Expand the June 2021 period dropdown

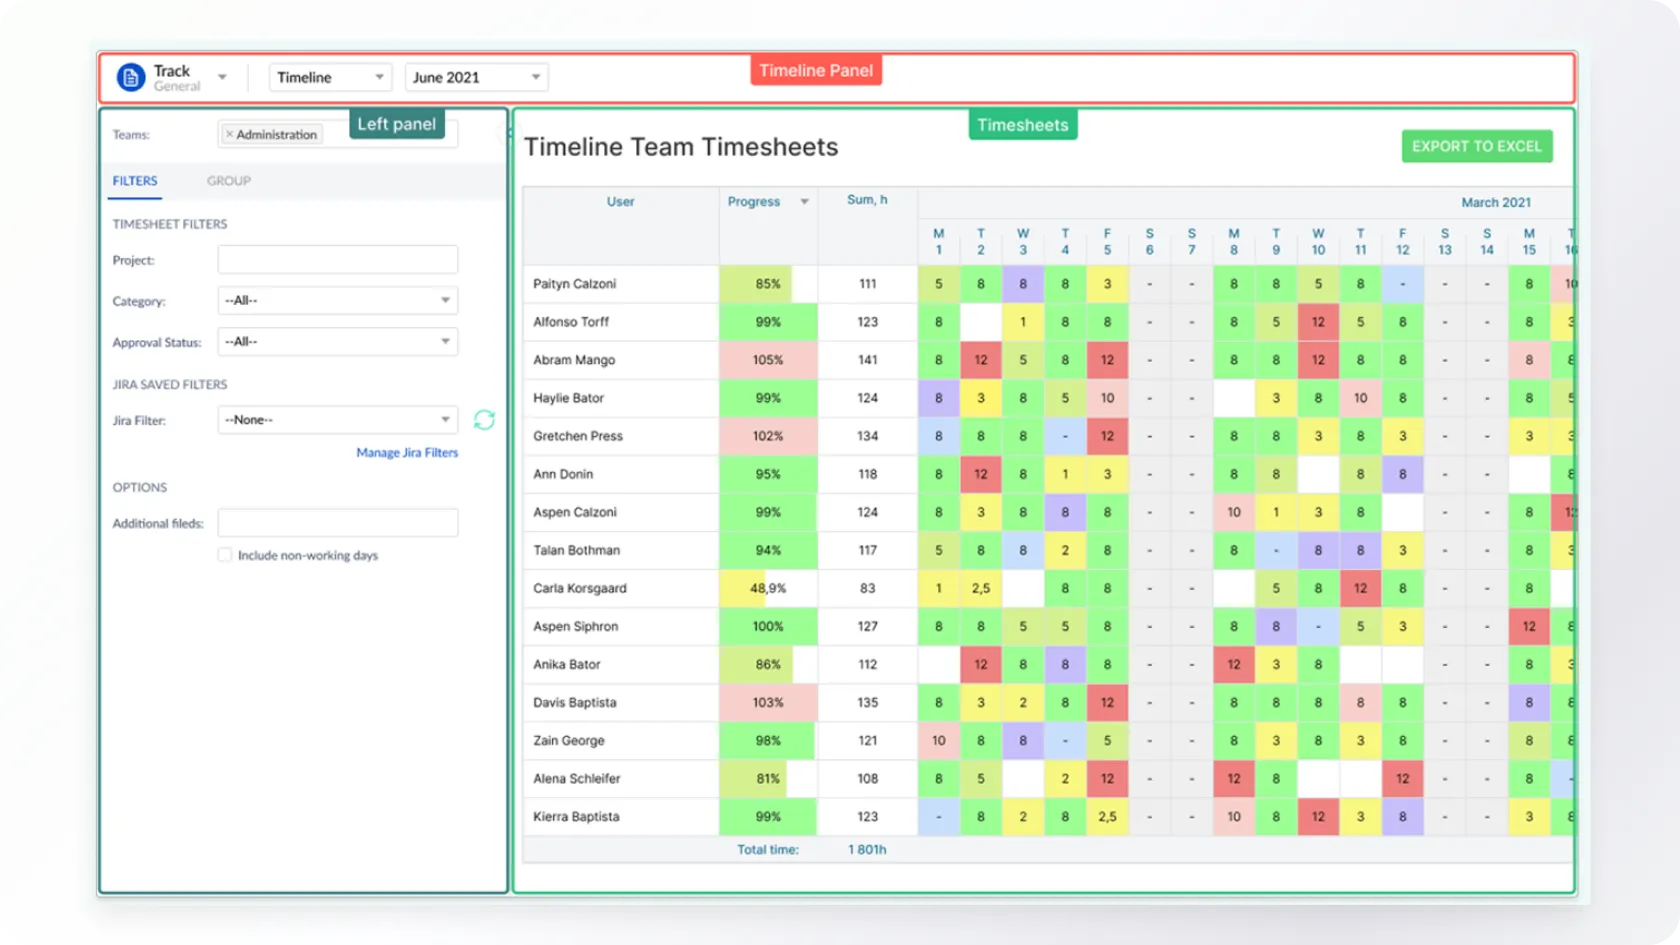(476, 77)
